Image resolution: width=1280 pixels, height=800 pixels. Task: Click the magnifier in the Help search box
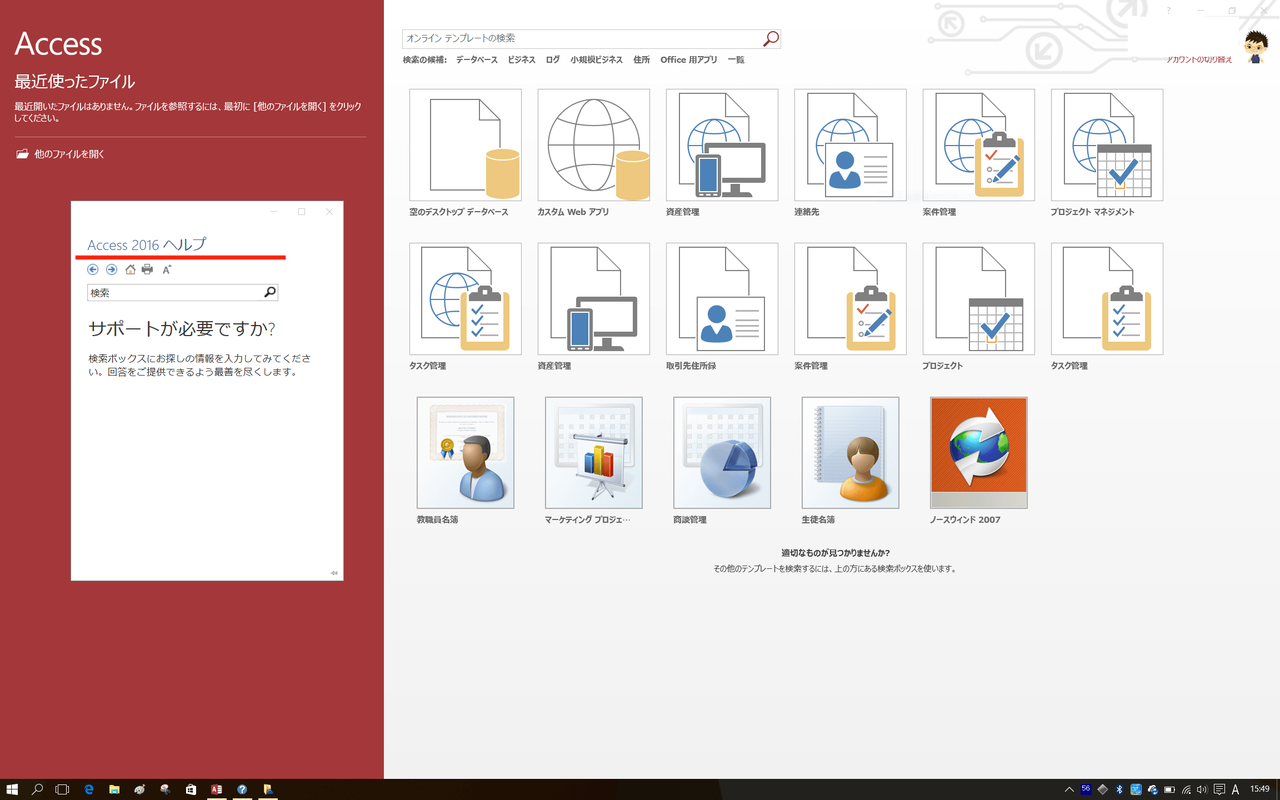tap(269, 292)
